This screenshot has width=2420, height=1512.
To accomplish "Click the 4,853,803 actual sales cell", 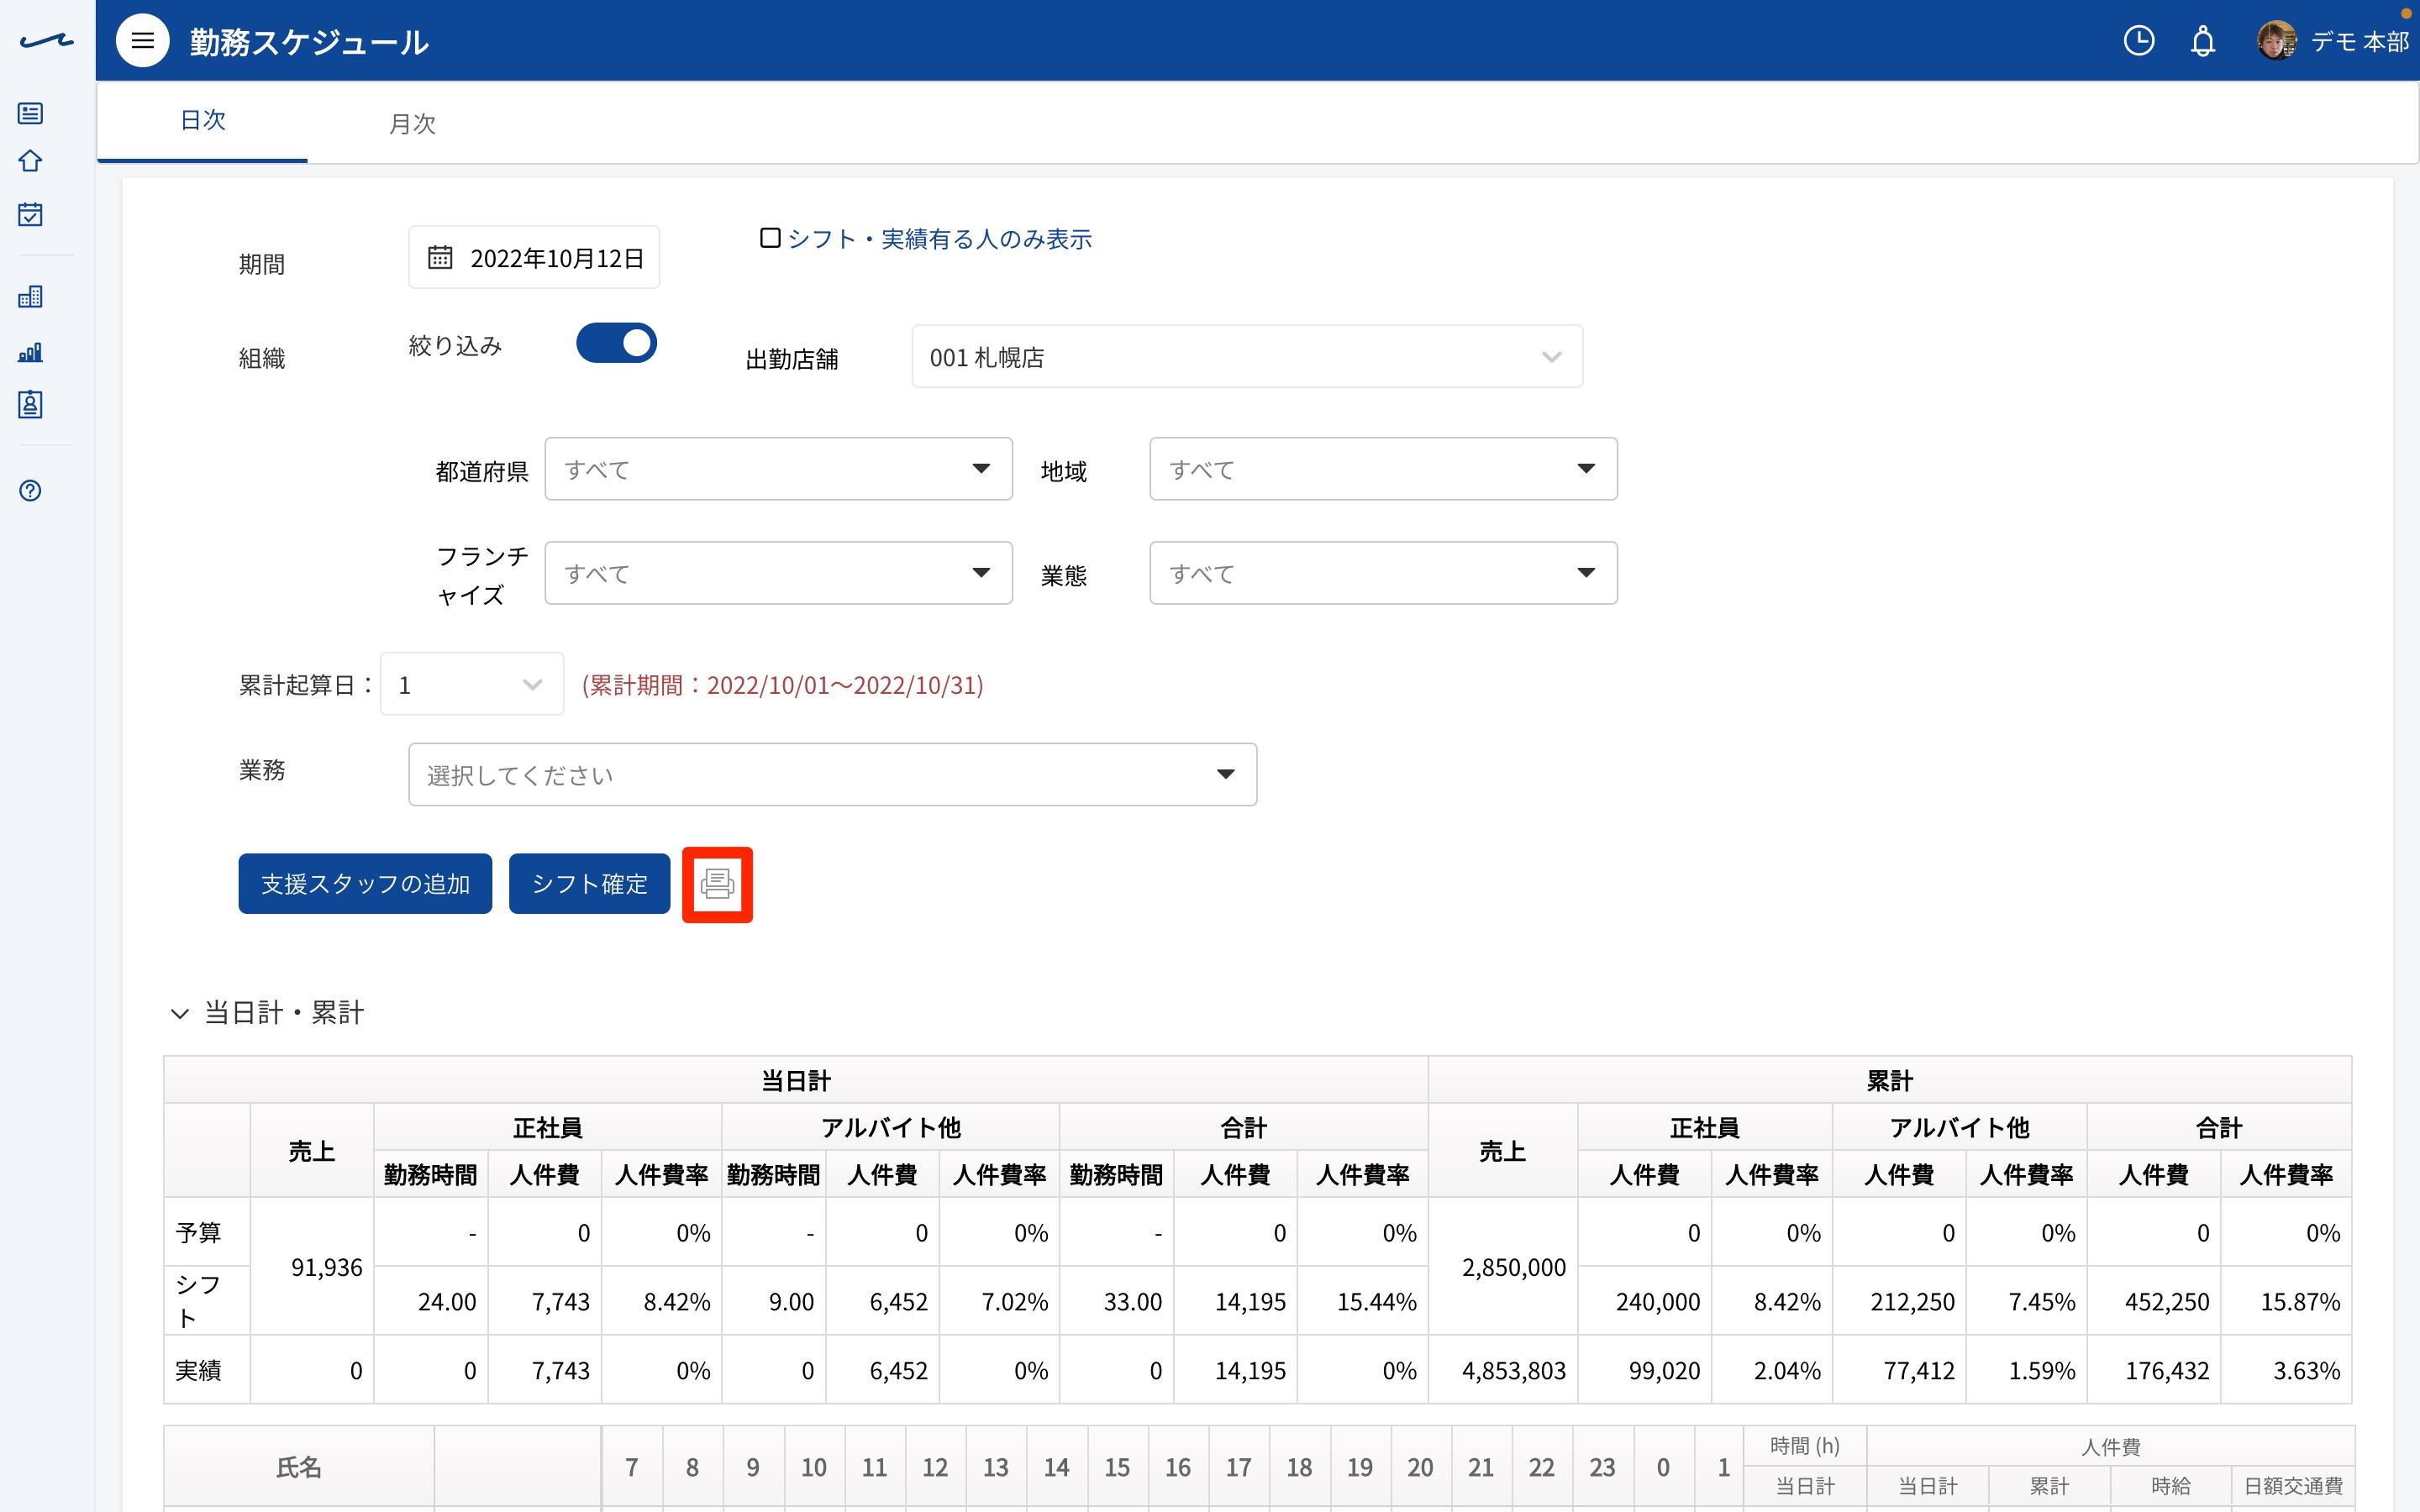I will coord(1503,1370).
